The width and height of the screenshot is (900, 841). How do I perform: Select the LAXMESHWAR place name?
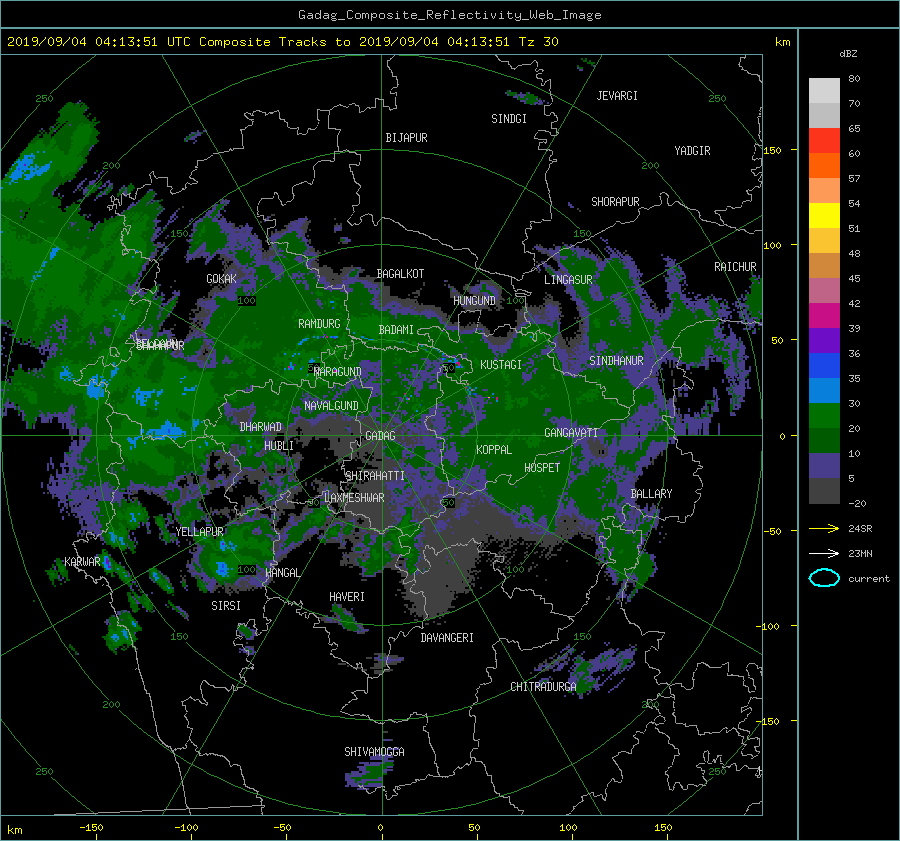354,498
